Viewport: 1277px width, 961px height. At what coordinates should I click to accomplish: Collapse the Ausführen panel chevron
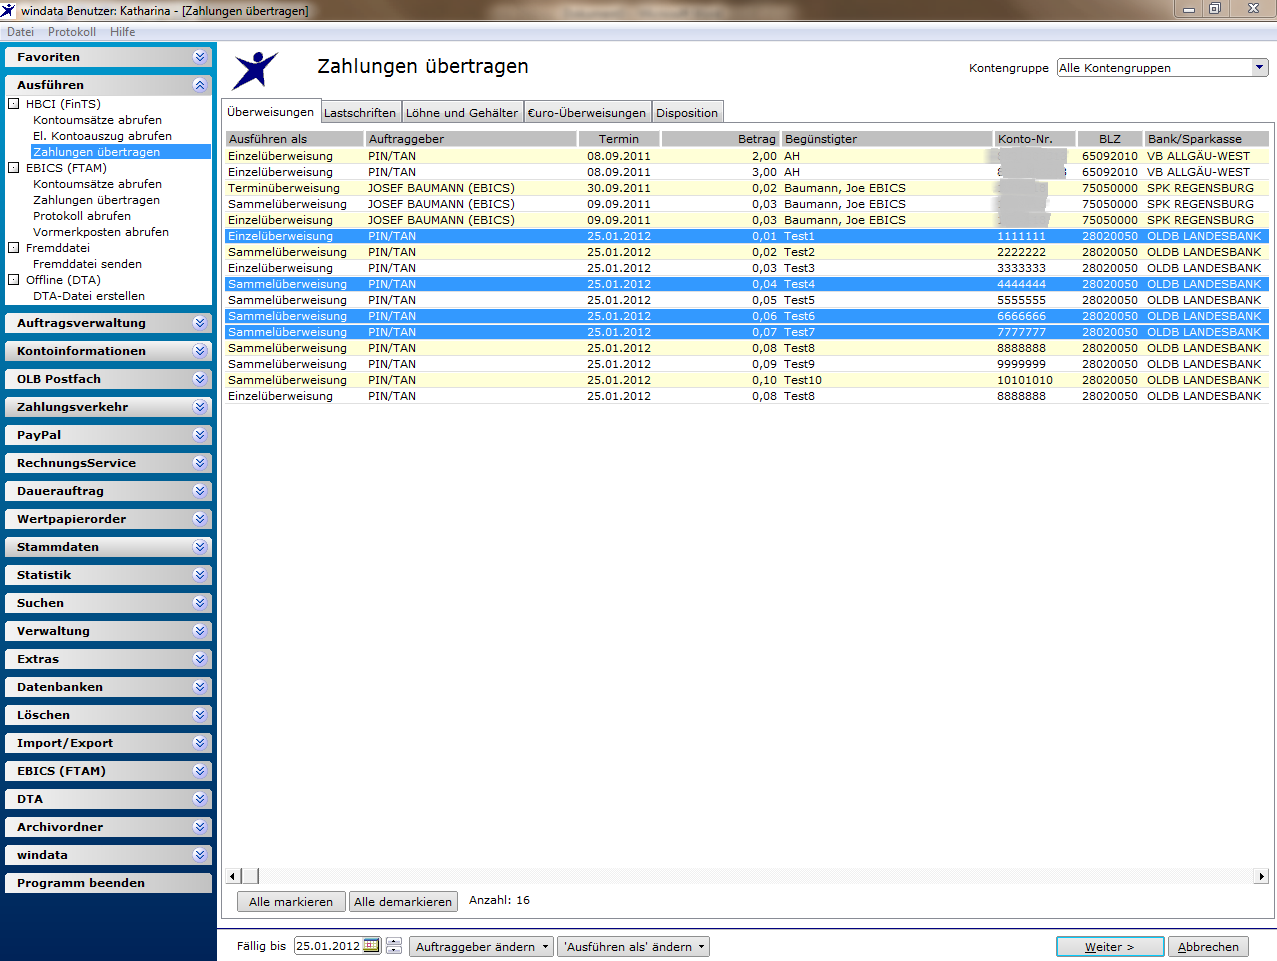tap(200, 85)
